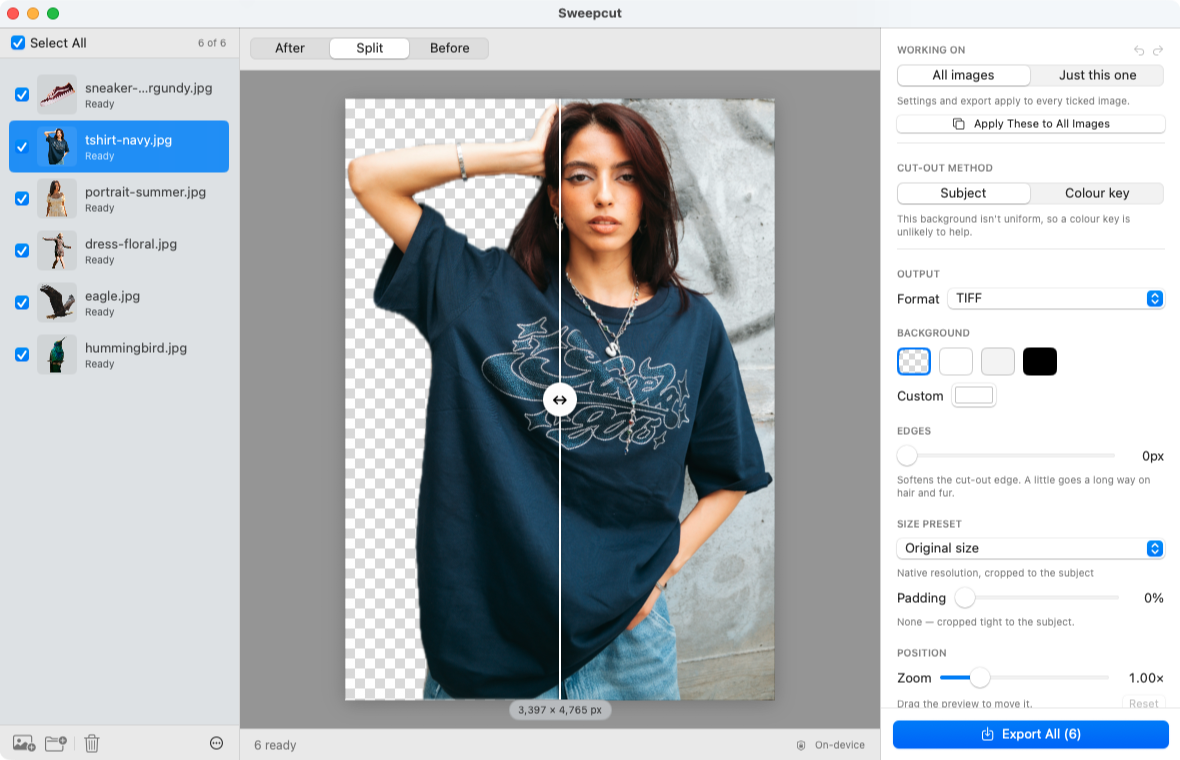This screenshot has width=1180, height=760.
Task: Select sneaker burgundy thumbnail
Action: [57, 95]
